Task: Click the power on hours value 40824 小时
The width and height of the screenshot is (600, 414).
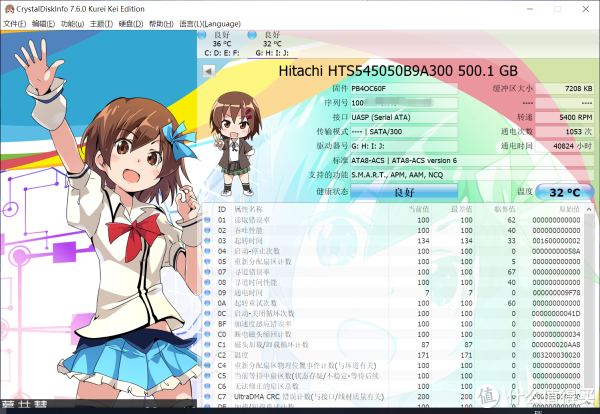Action: (x=564, y=146)
